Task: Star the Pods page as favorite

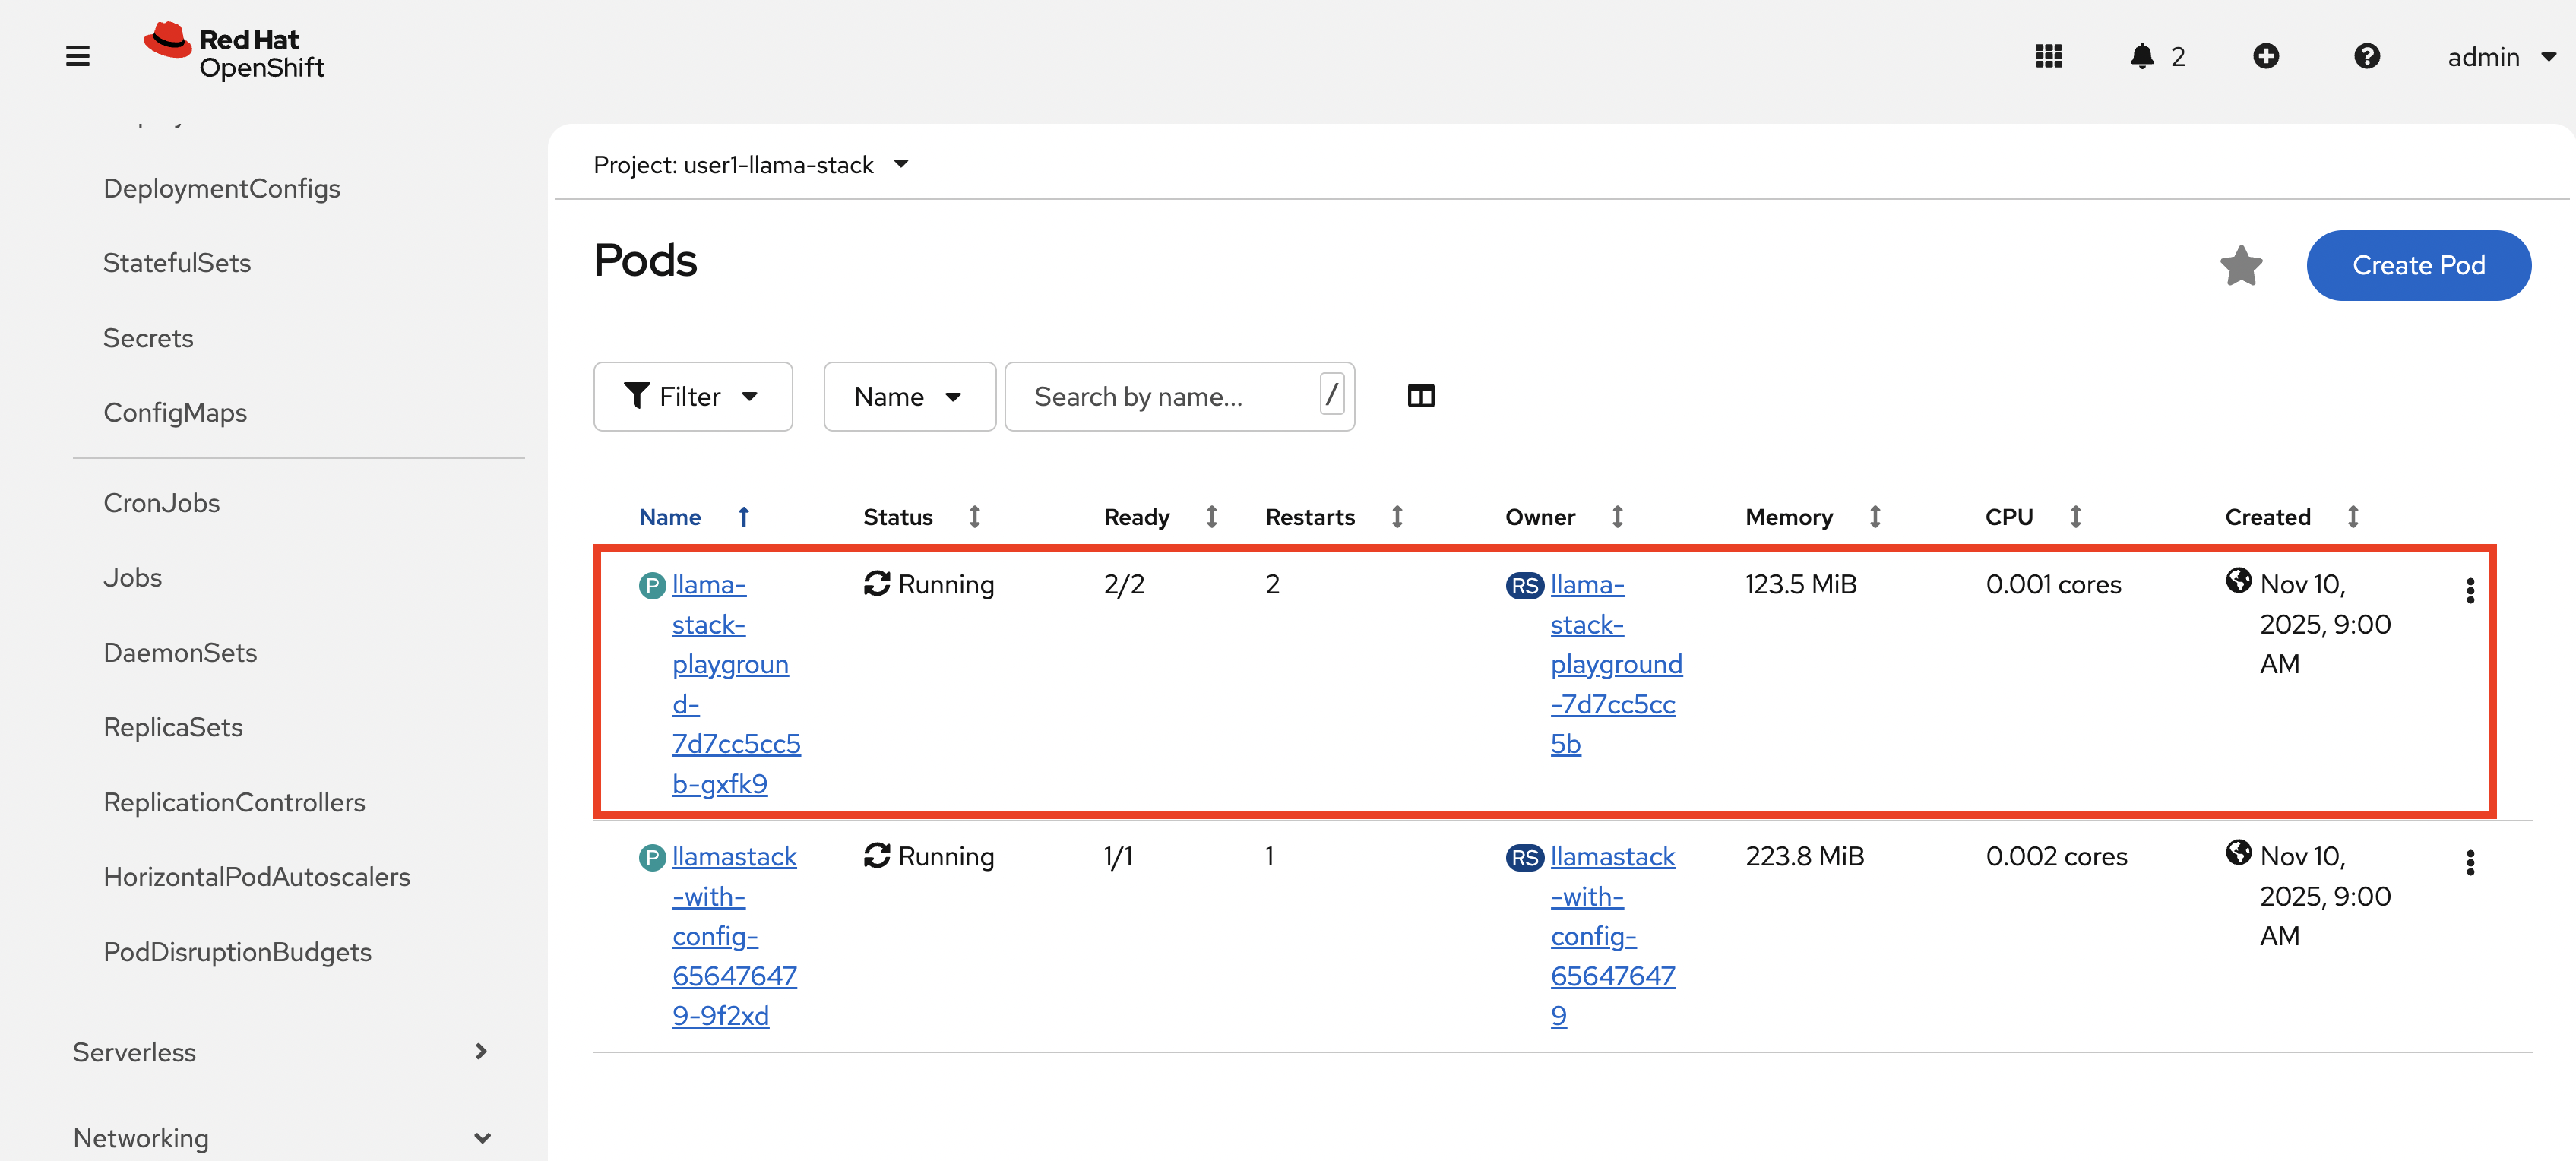Action: point(2241,266)
